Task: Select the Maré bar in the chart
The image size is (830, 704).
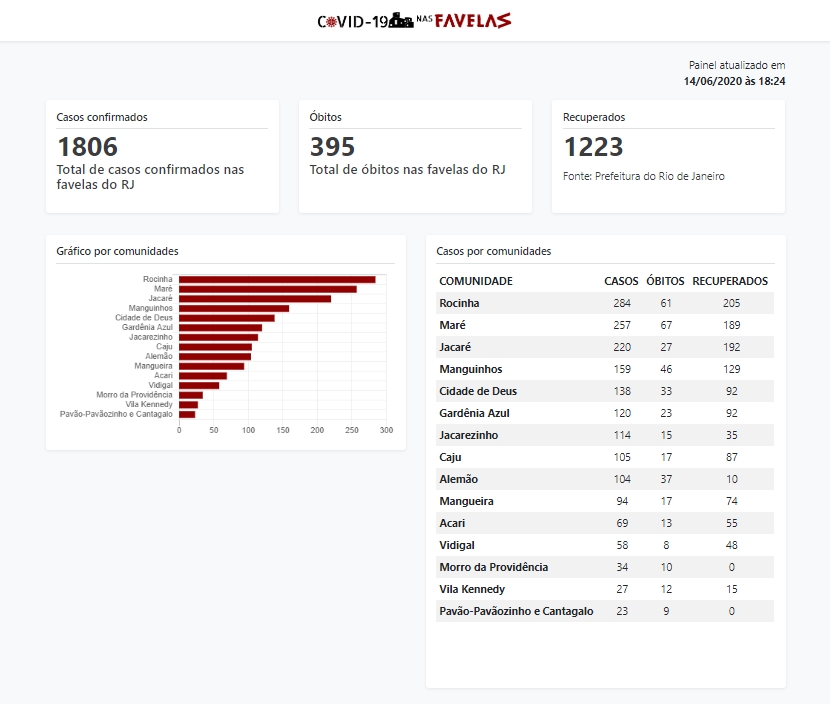Action: click(x=267, y=289)
